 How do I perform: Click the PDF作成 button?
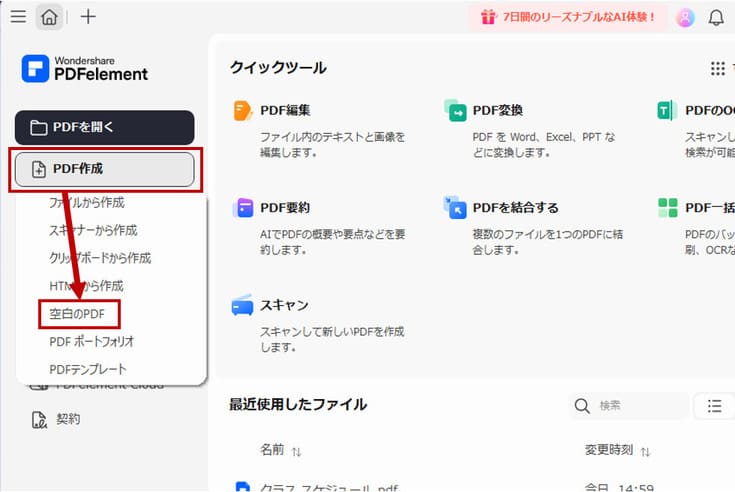[x=105, y=169]
